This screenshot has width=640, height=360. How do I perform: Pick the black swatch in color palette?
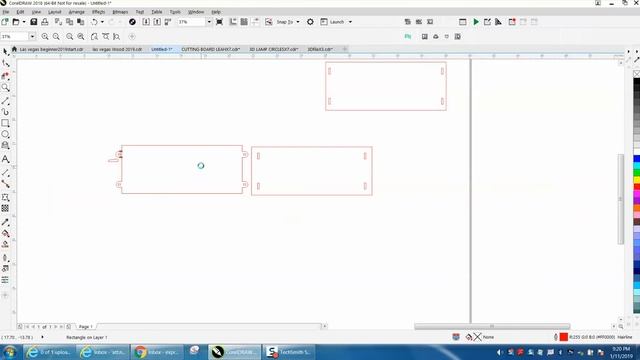(x=637, y=81)
